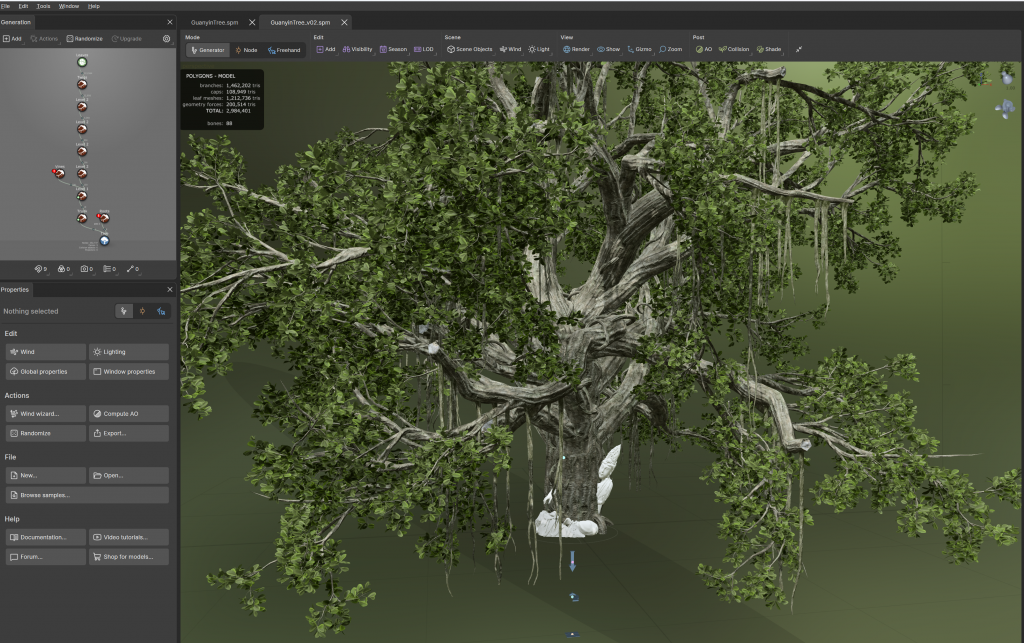Enable Freehand mode
1024x643 pixels.
pos(283,49)
